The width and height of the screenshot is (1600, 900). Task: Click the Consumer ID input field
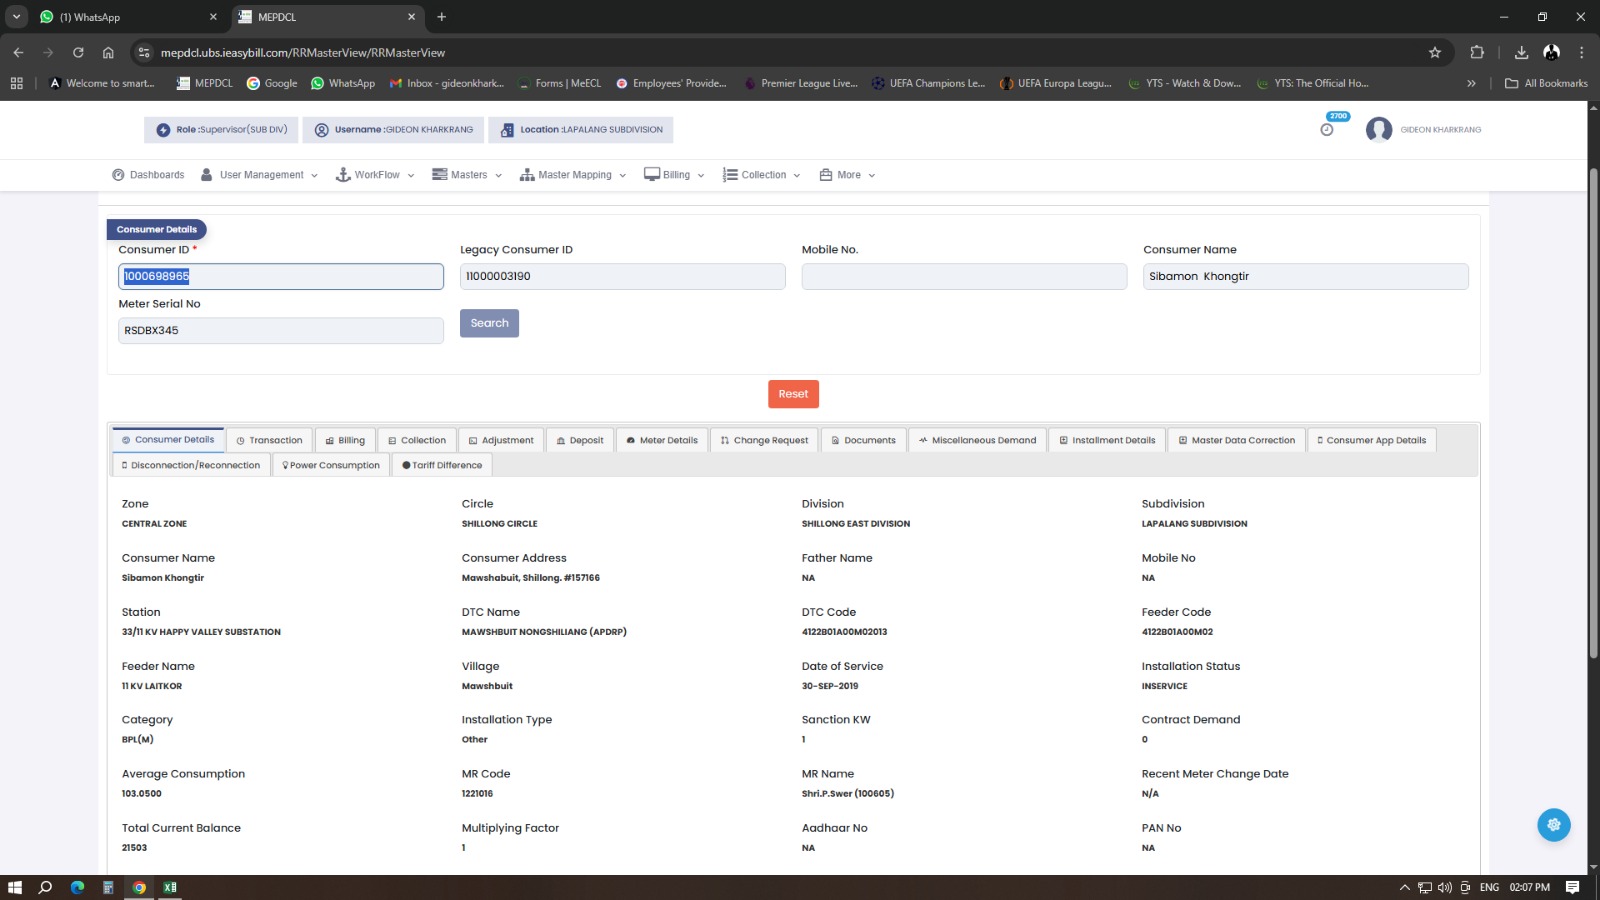tap(281, 277)
